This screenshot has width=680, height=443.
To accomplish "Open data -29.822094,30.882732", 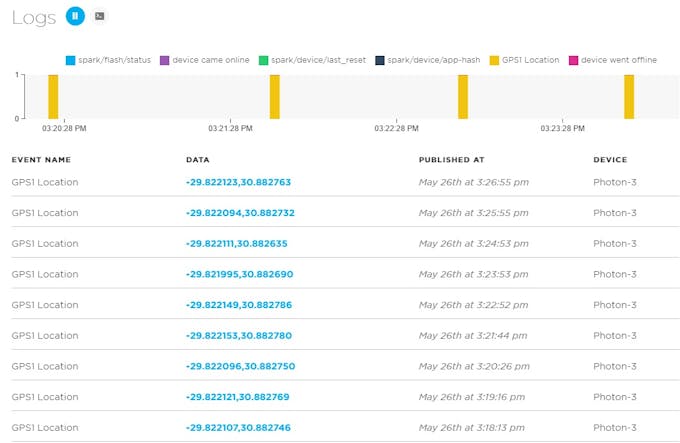I will pos(240,213).
